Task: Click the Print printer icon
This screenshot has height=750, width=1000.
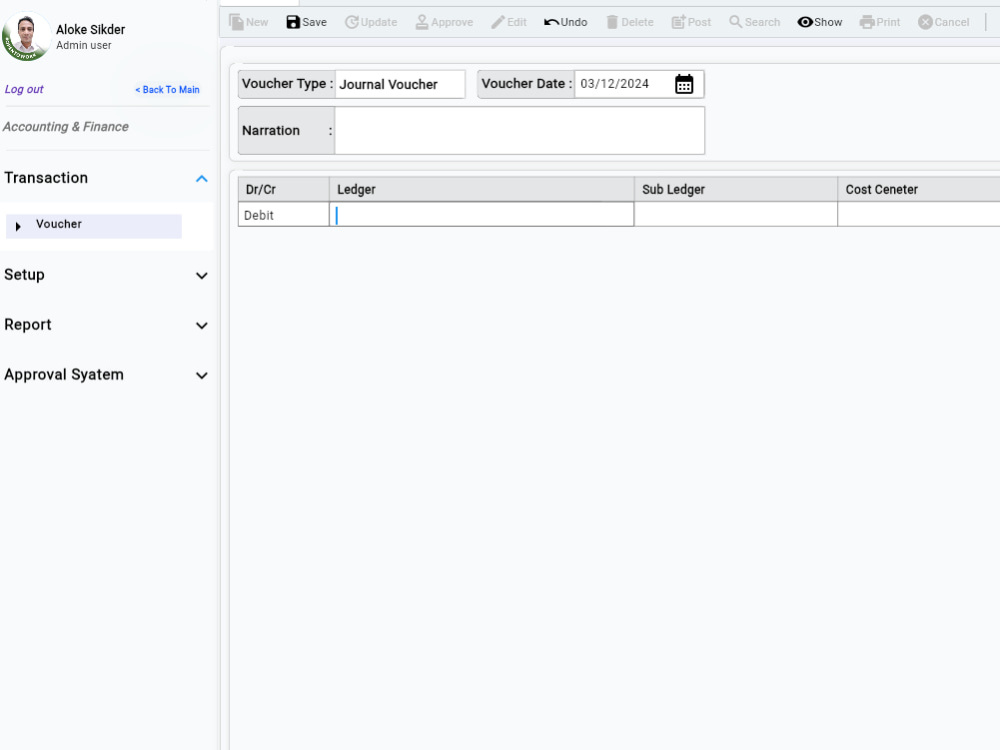Action: click(x=867, y=22)
